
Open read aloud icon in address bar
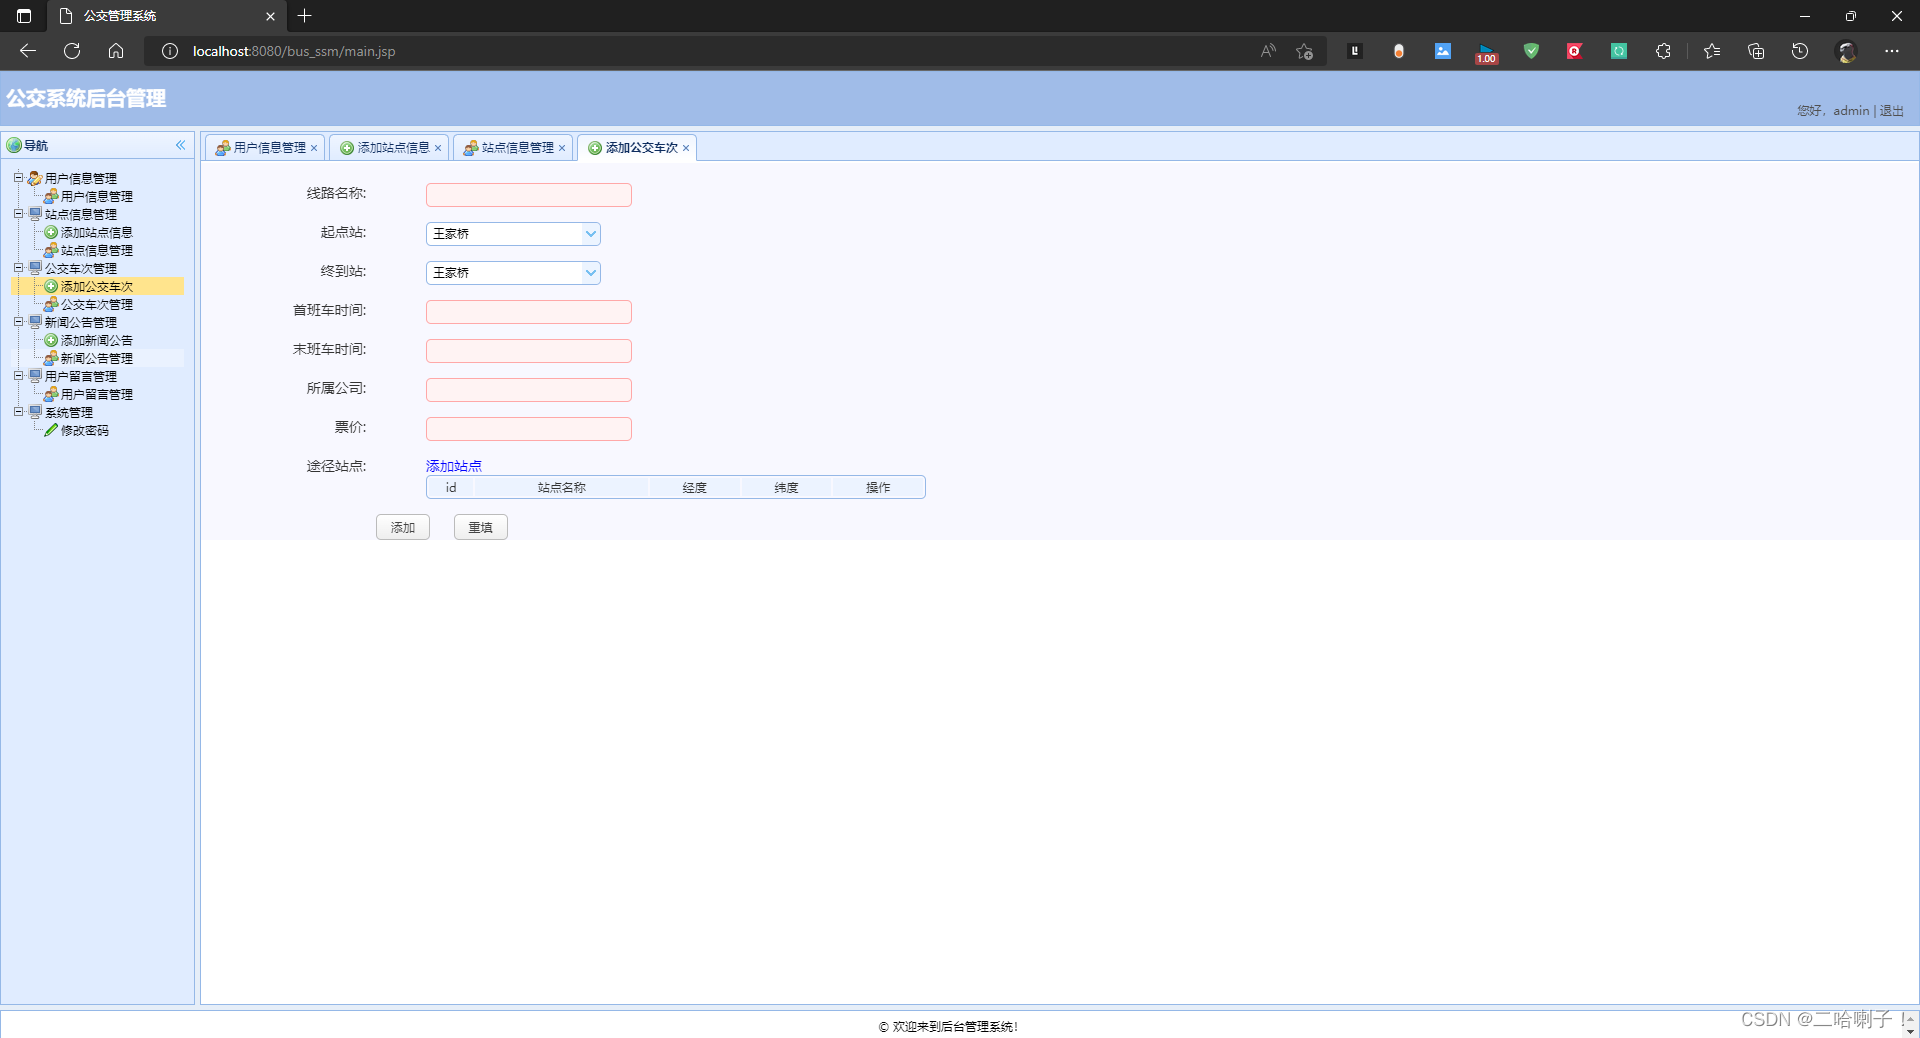tap(1268, 51)
